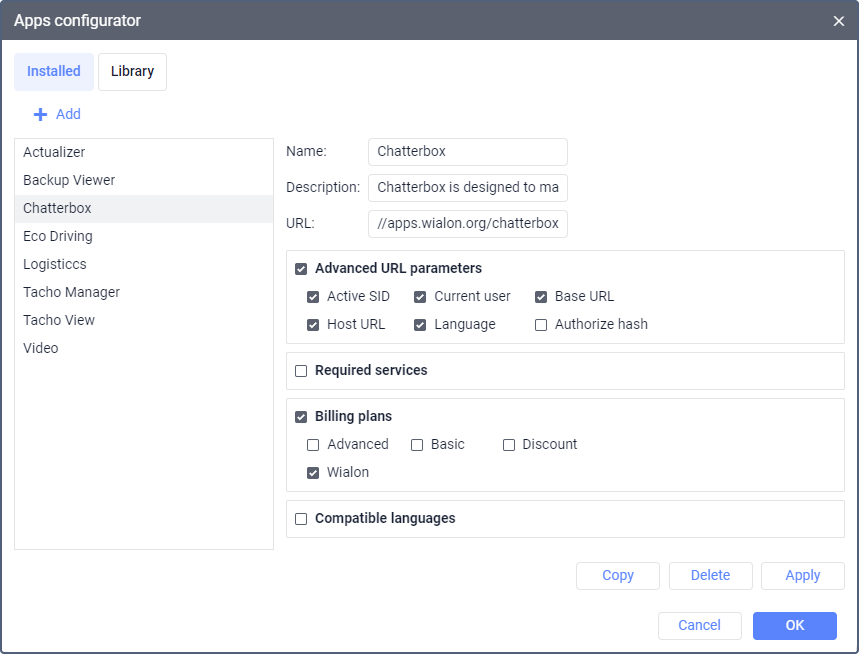The height and width of the screenshot is (654, 859).
Task: Enable the Authorize hash option
Action: pyautogui.click(x=541, y=325)
